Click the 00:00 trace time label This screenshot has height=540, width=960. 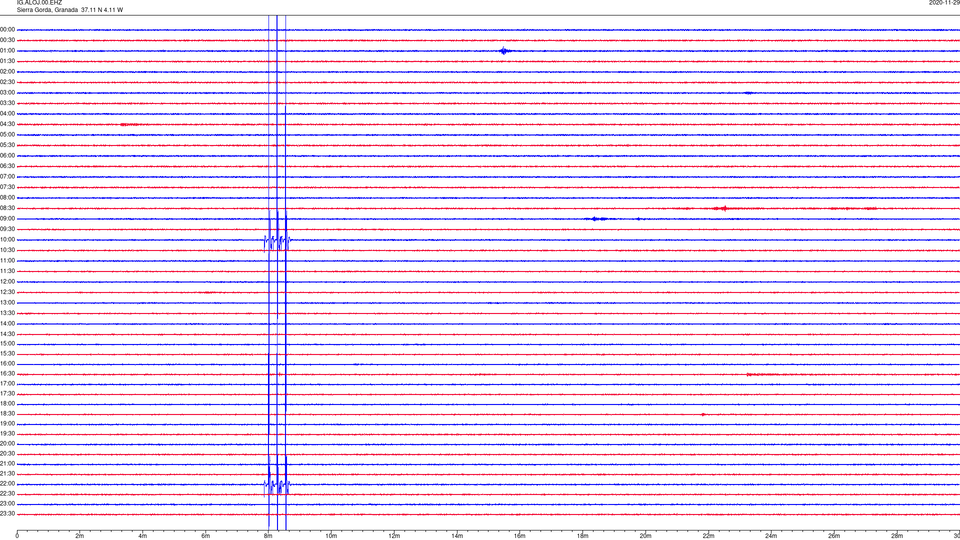pos(7,29)
